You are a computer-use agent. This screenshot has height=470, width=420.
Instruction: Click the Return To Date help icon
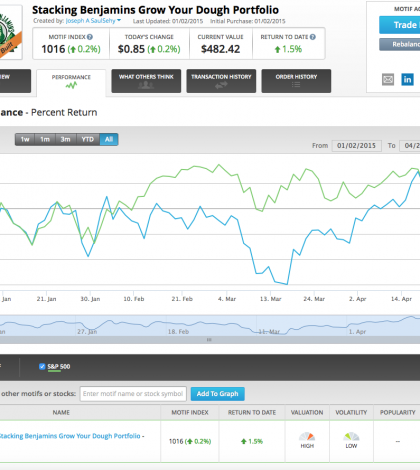(x=313, y=37)
